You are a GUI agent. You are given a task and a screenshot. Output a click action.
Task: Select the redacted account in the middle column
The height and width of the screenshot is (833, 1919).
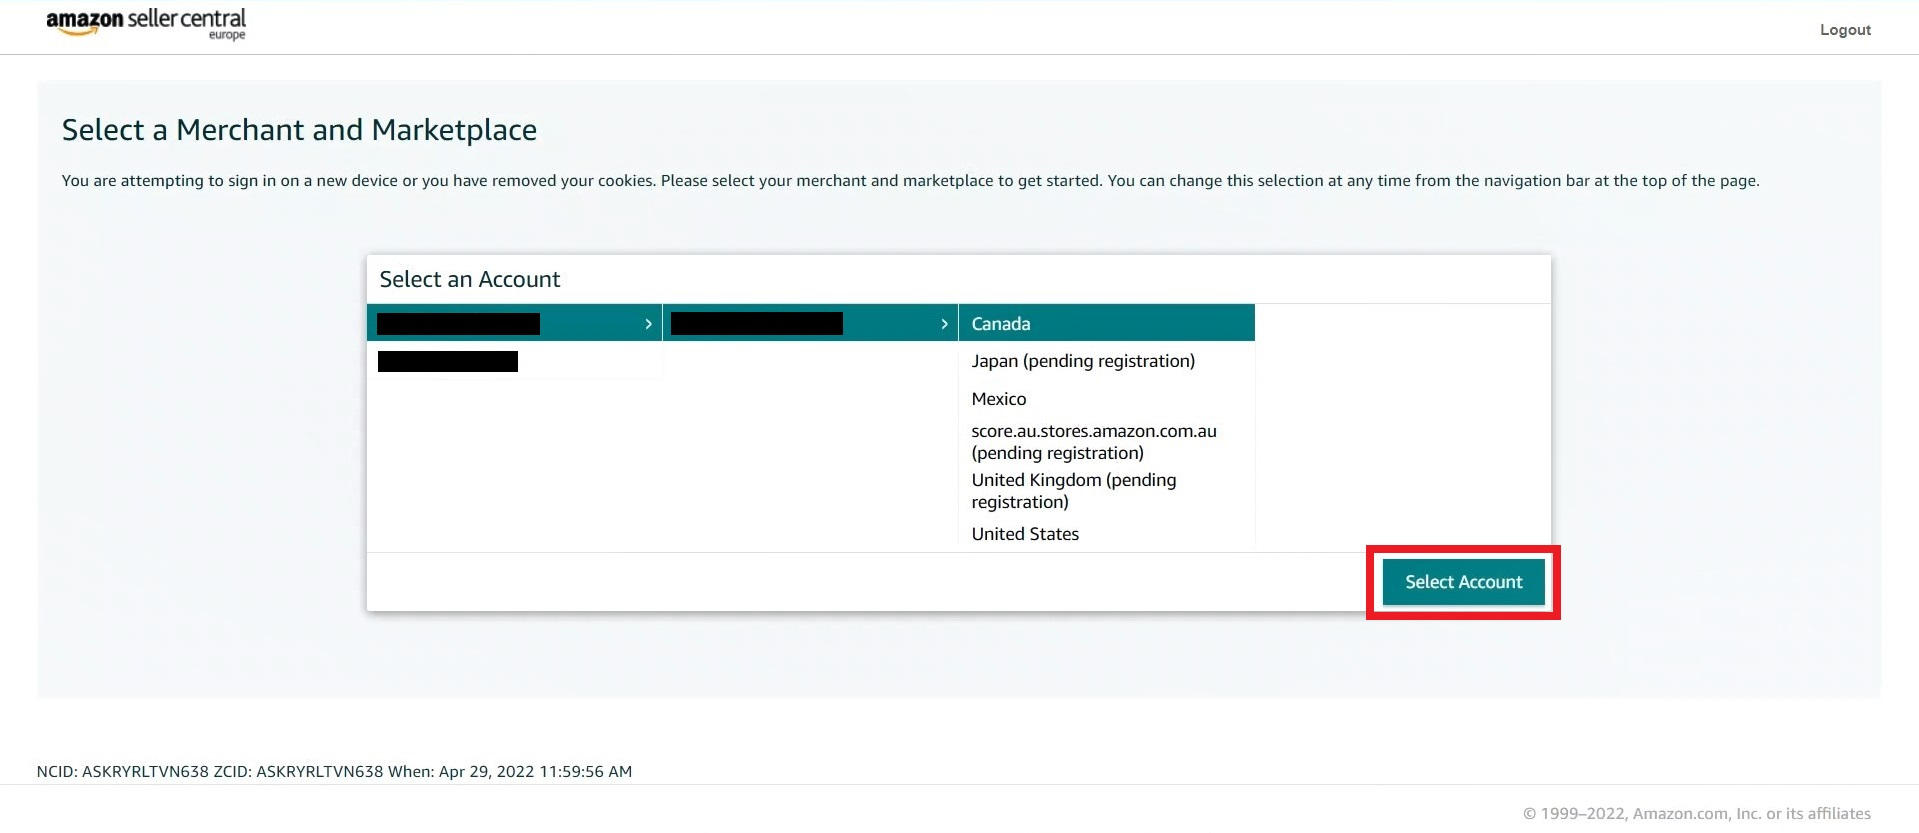tap(757, 324)
